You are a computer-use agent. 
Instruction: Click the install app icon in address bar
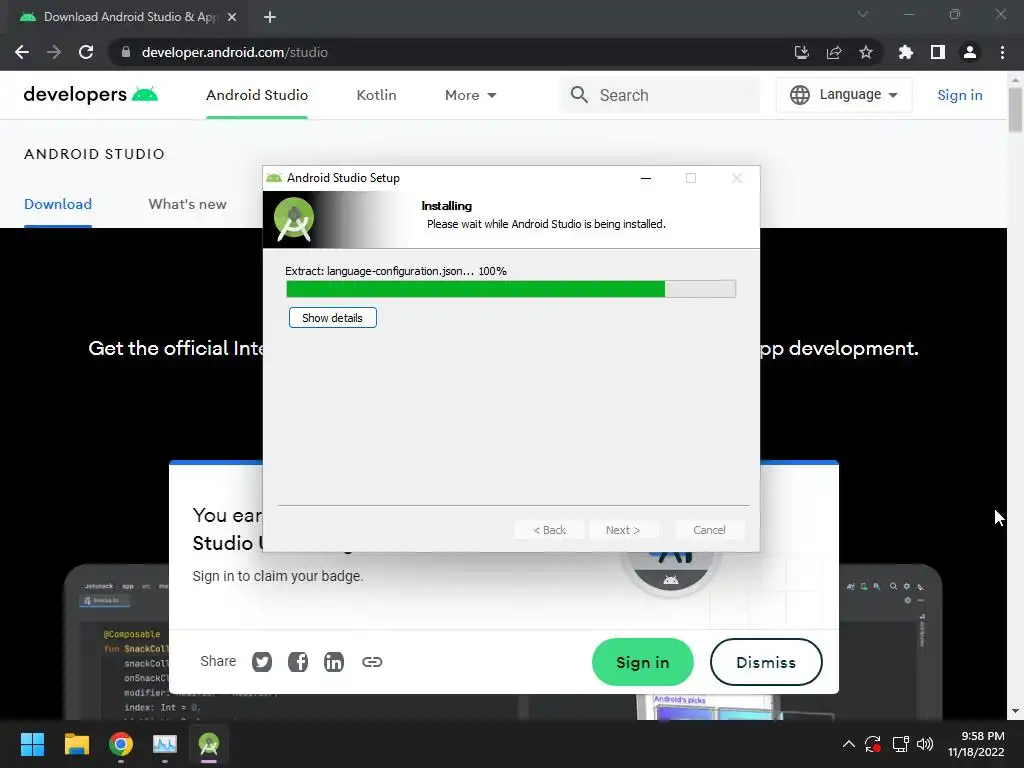pyautogui.click(x=801, y=52)
